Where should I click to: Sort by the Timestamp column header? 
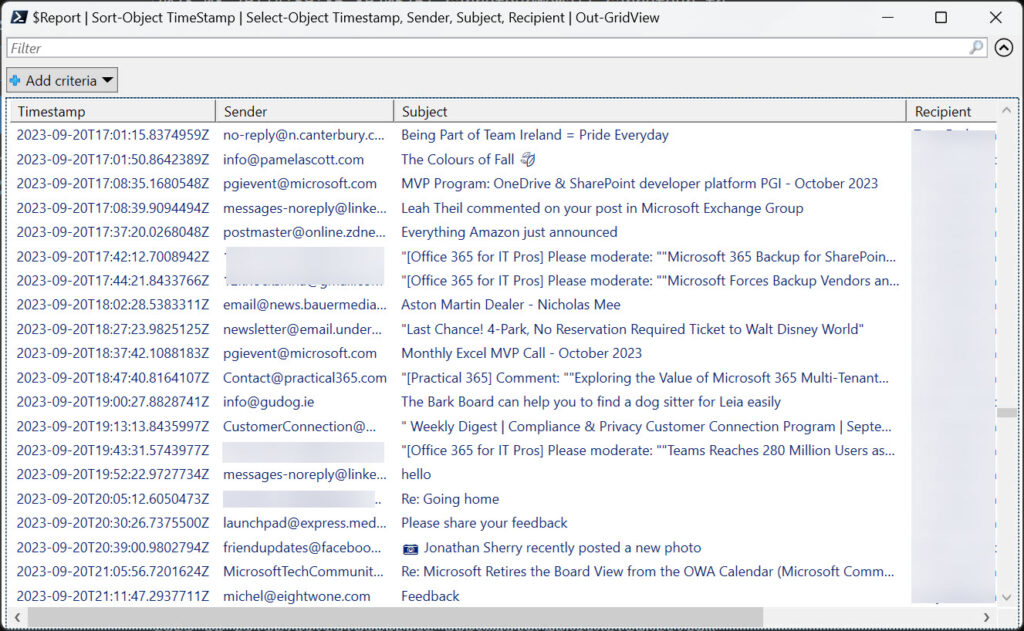click(x=112, y=112)
